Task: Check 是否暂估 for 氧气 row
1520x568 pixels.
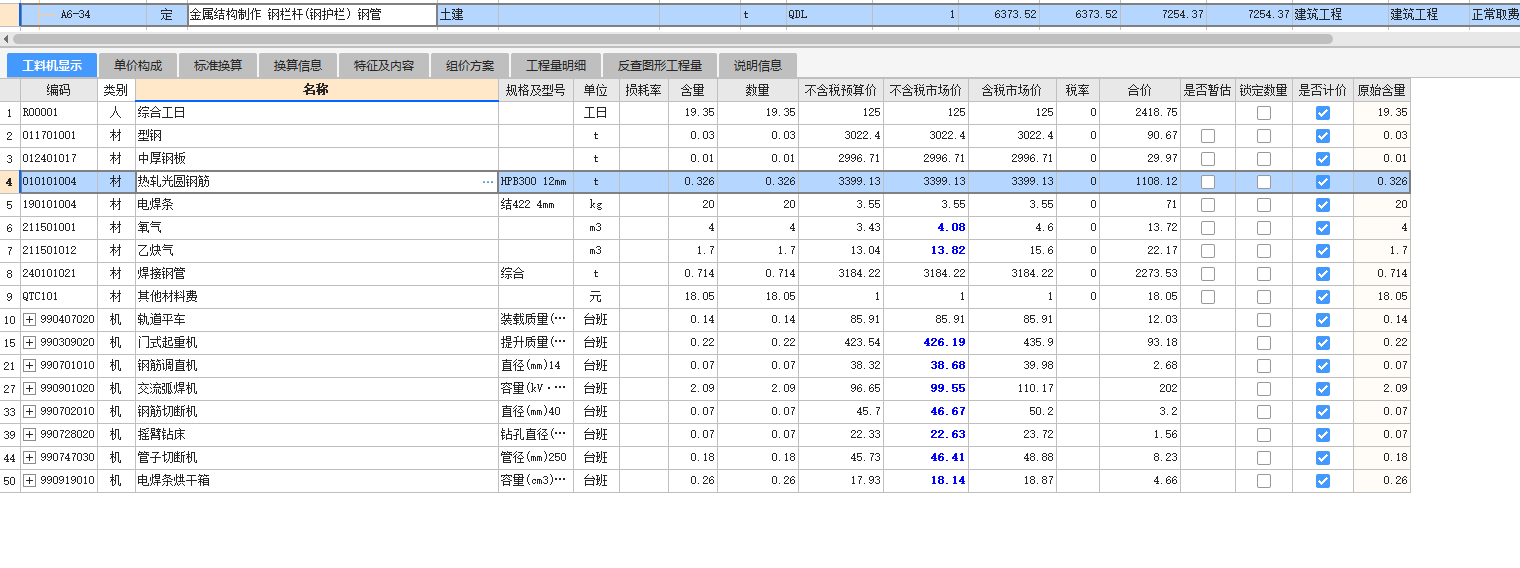Action: point(1208,228)
